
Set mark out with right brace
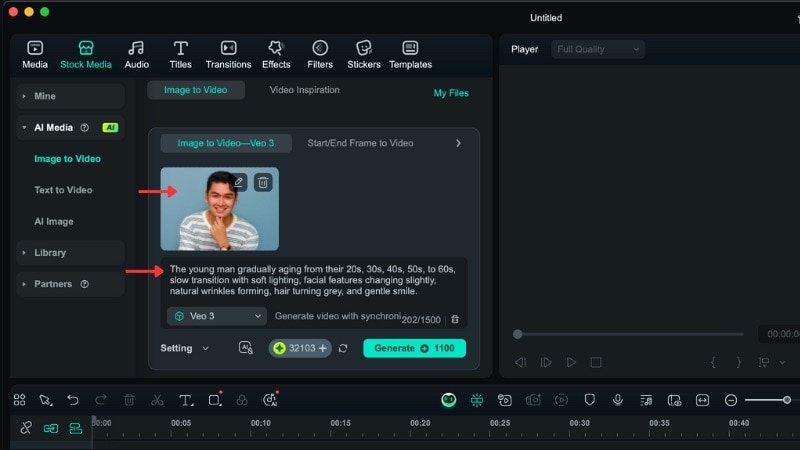pos(738,362)
